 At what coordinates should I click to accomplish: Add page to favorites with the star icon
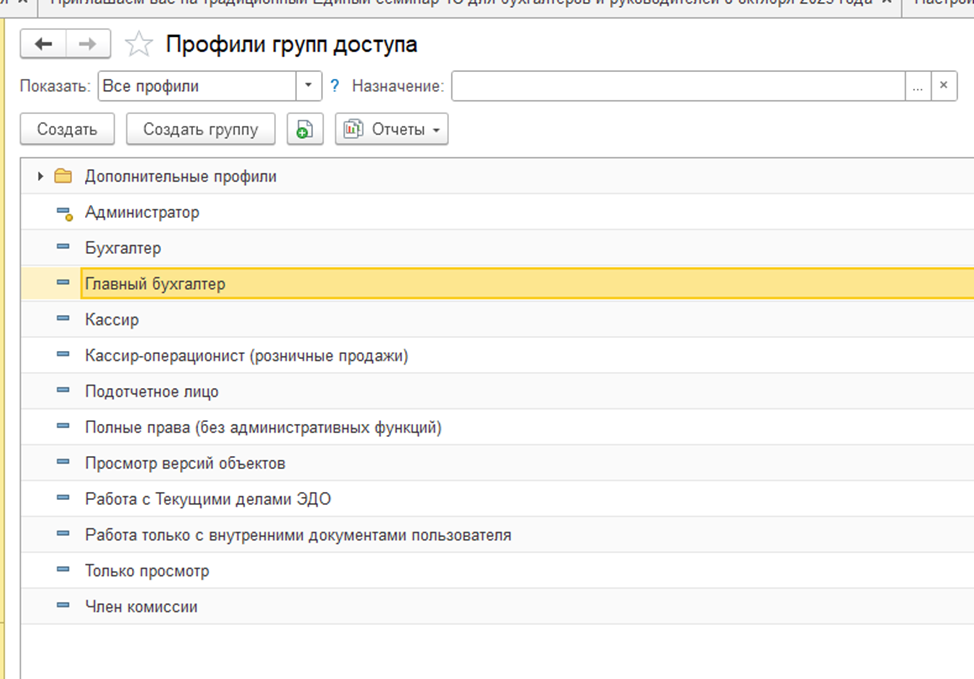[x=139, y=44]
